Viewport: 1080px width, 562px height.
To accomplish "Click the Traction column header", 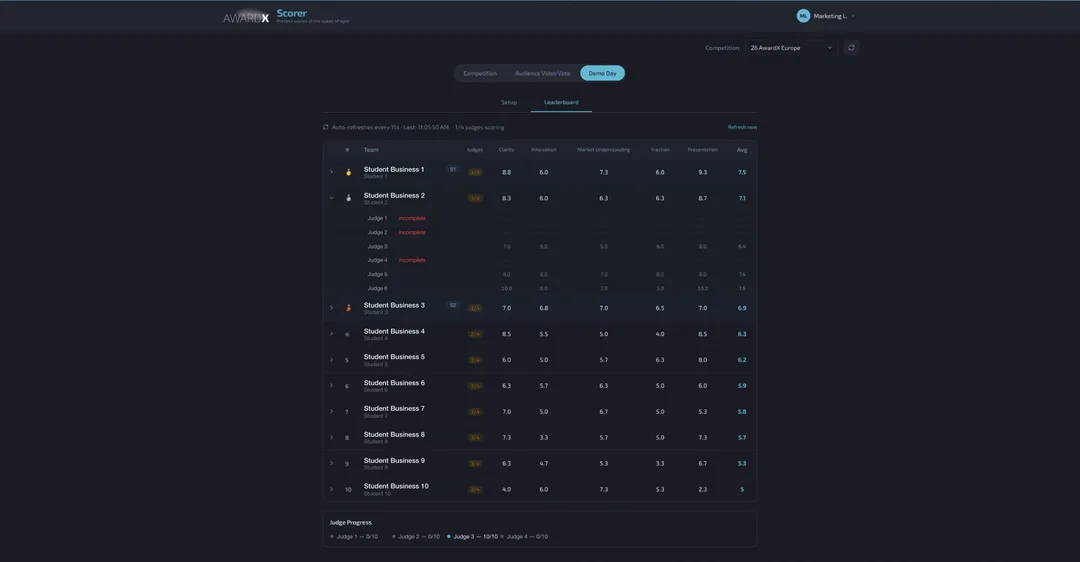I will point(660,149).
